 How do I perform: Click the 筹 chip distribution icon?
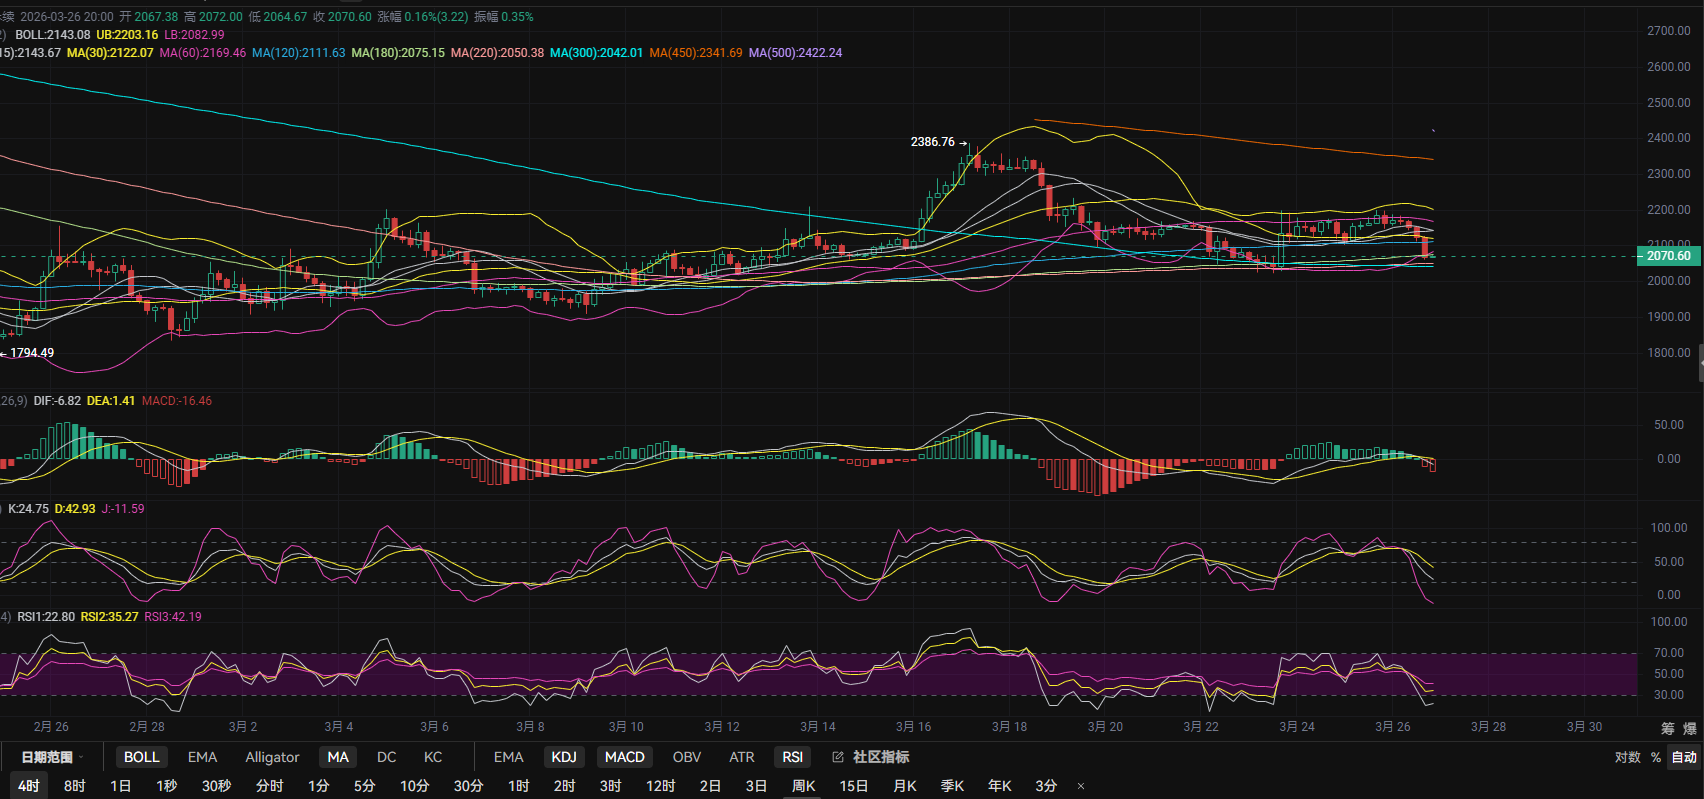click(1667, 728)
